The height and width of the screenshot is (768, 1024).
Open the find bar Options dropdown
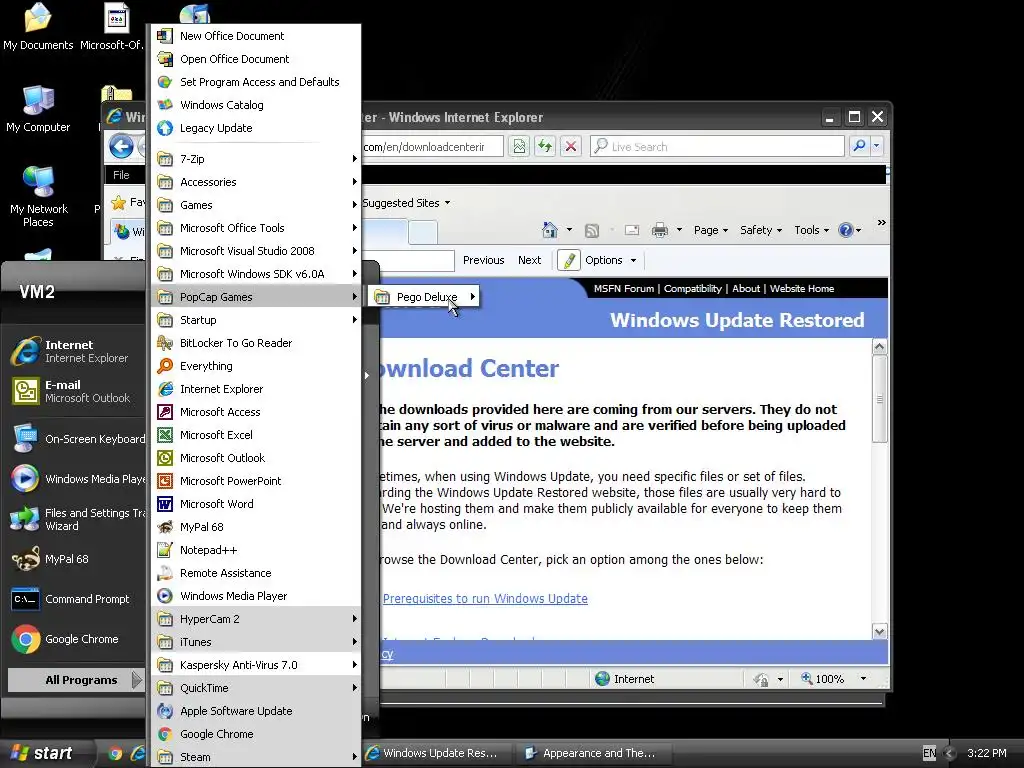[611, 260]
